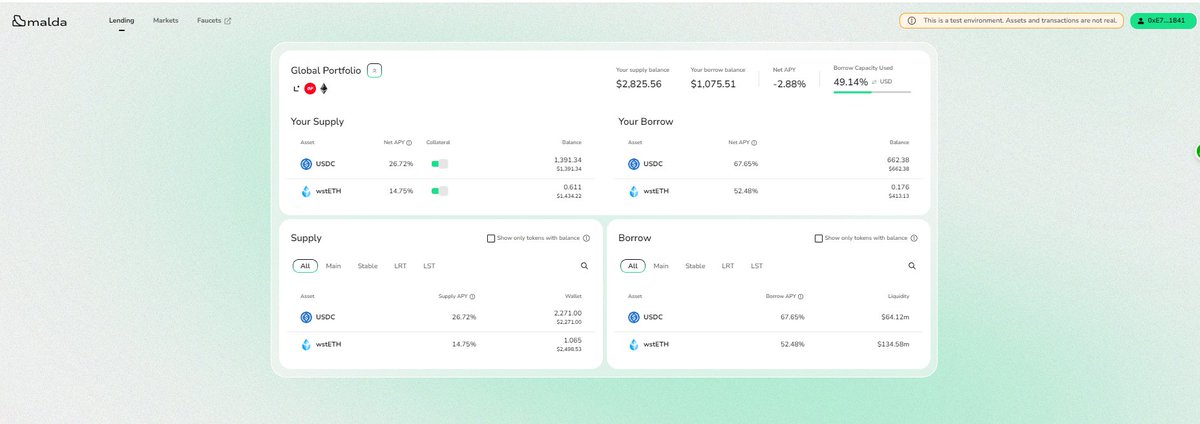Click 14.75% APY in Supply list
1200x424 pixels.
click(464, 344)
